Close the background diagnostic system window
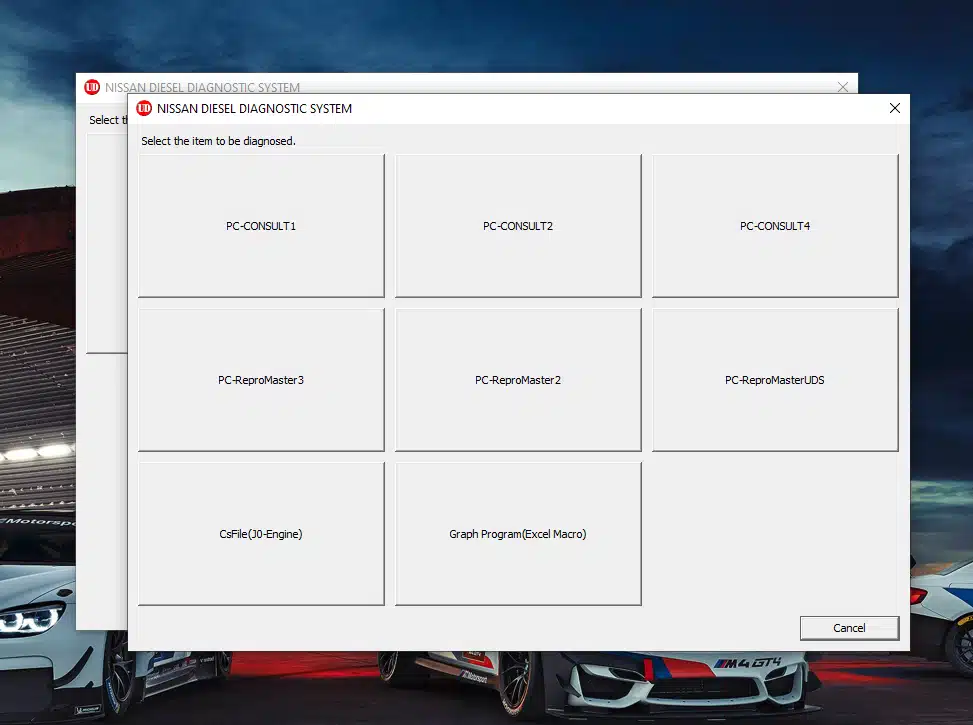 (x=843, y=87)
